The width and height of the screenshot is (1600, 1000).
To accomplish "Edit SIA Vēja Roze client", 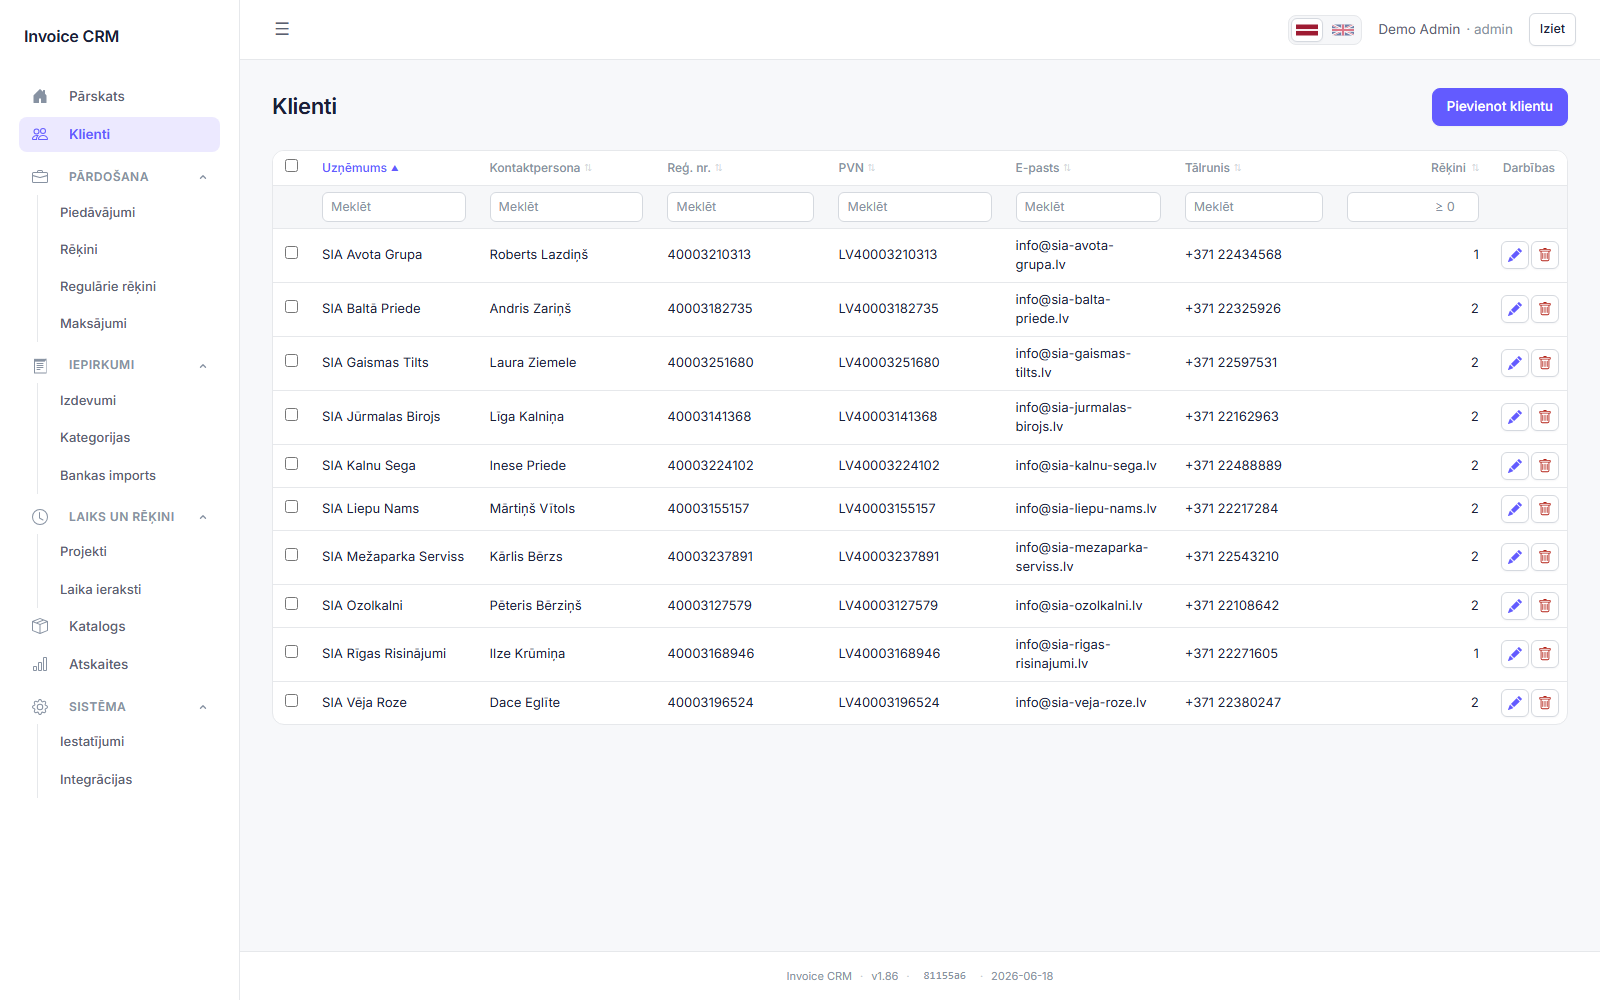I will (1515, 703).
